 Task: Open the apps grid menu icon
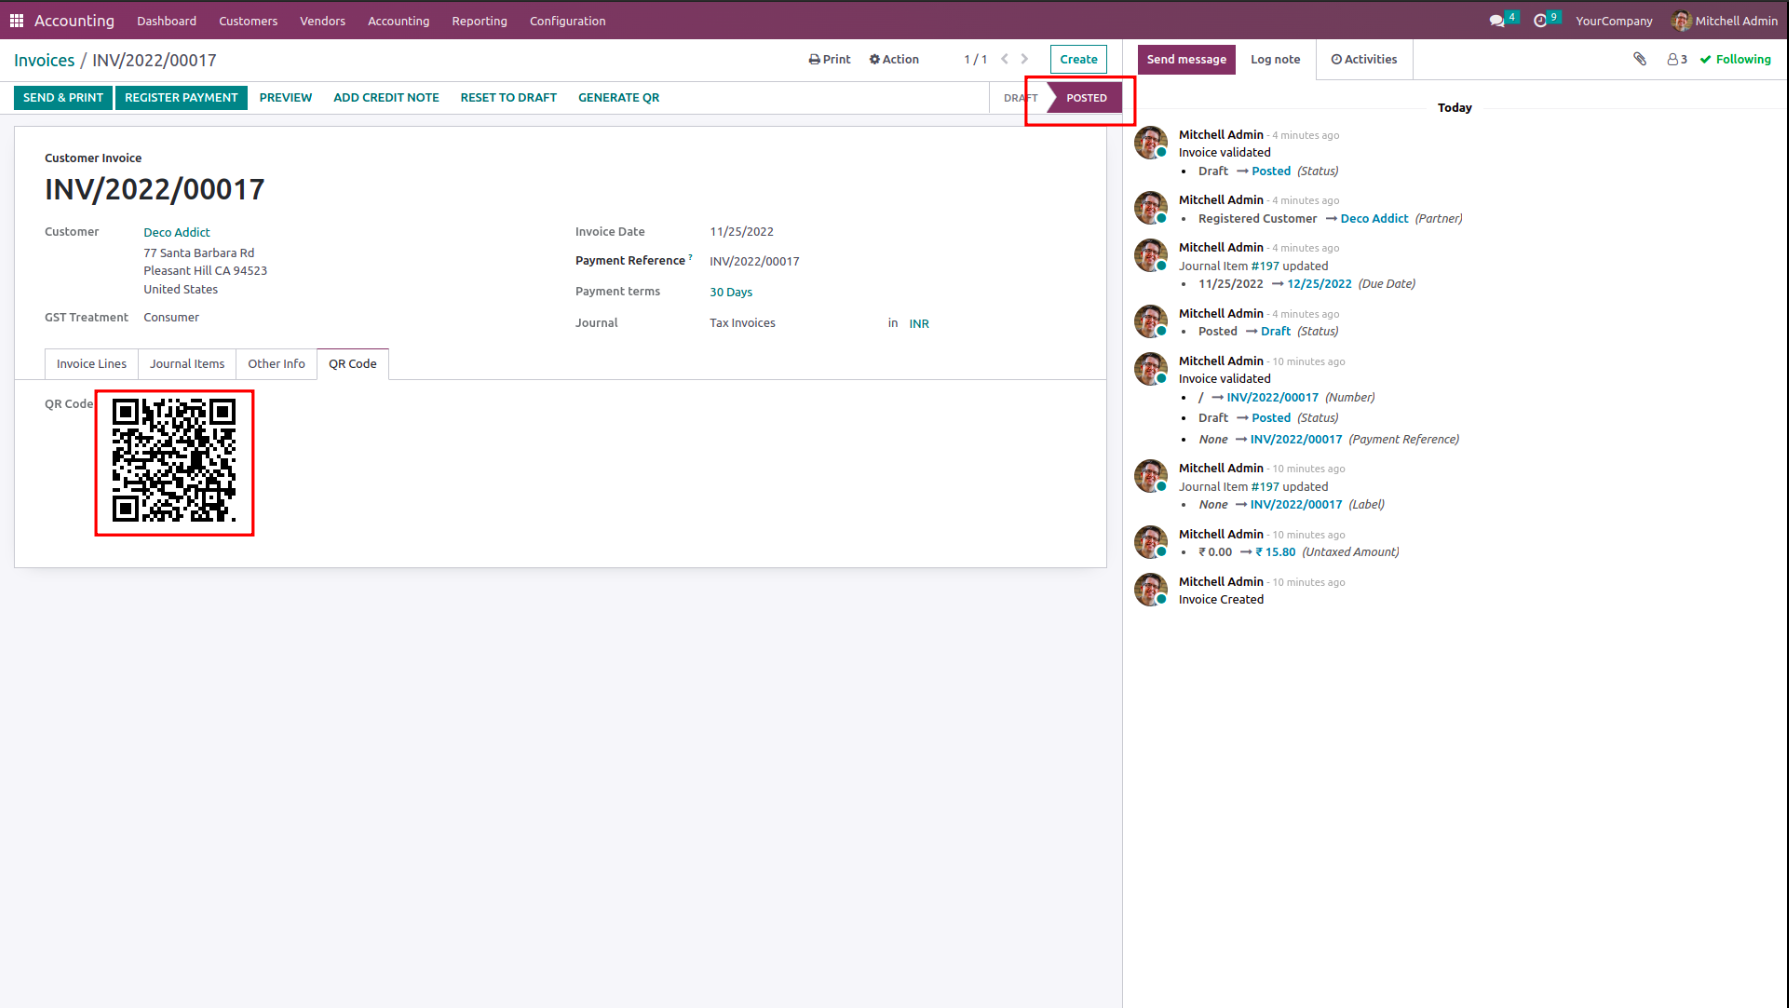click(x=16, y=20)
